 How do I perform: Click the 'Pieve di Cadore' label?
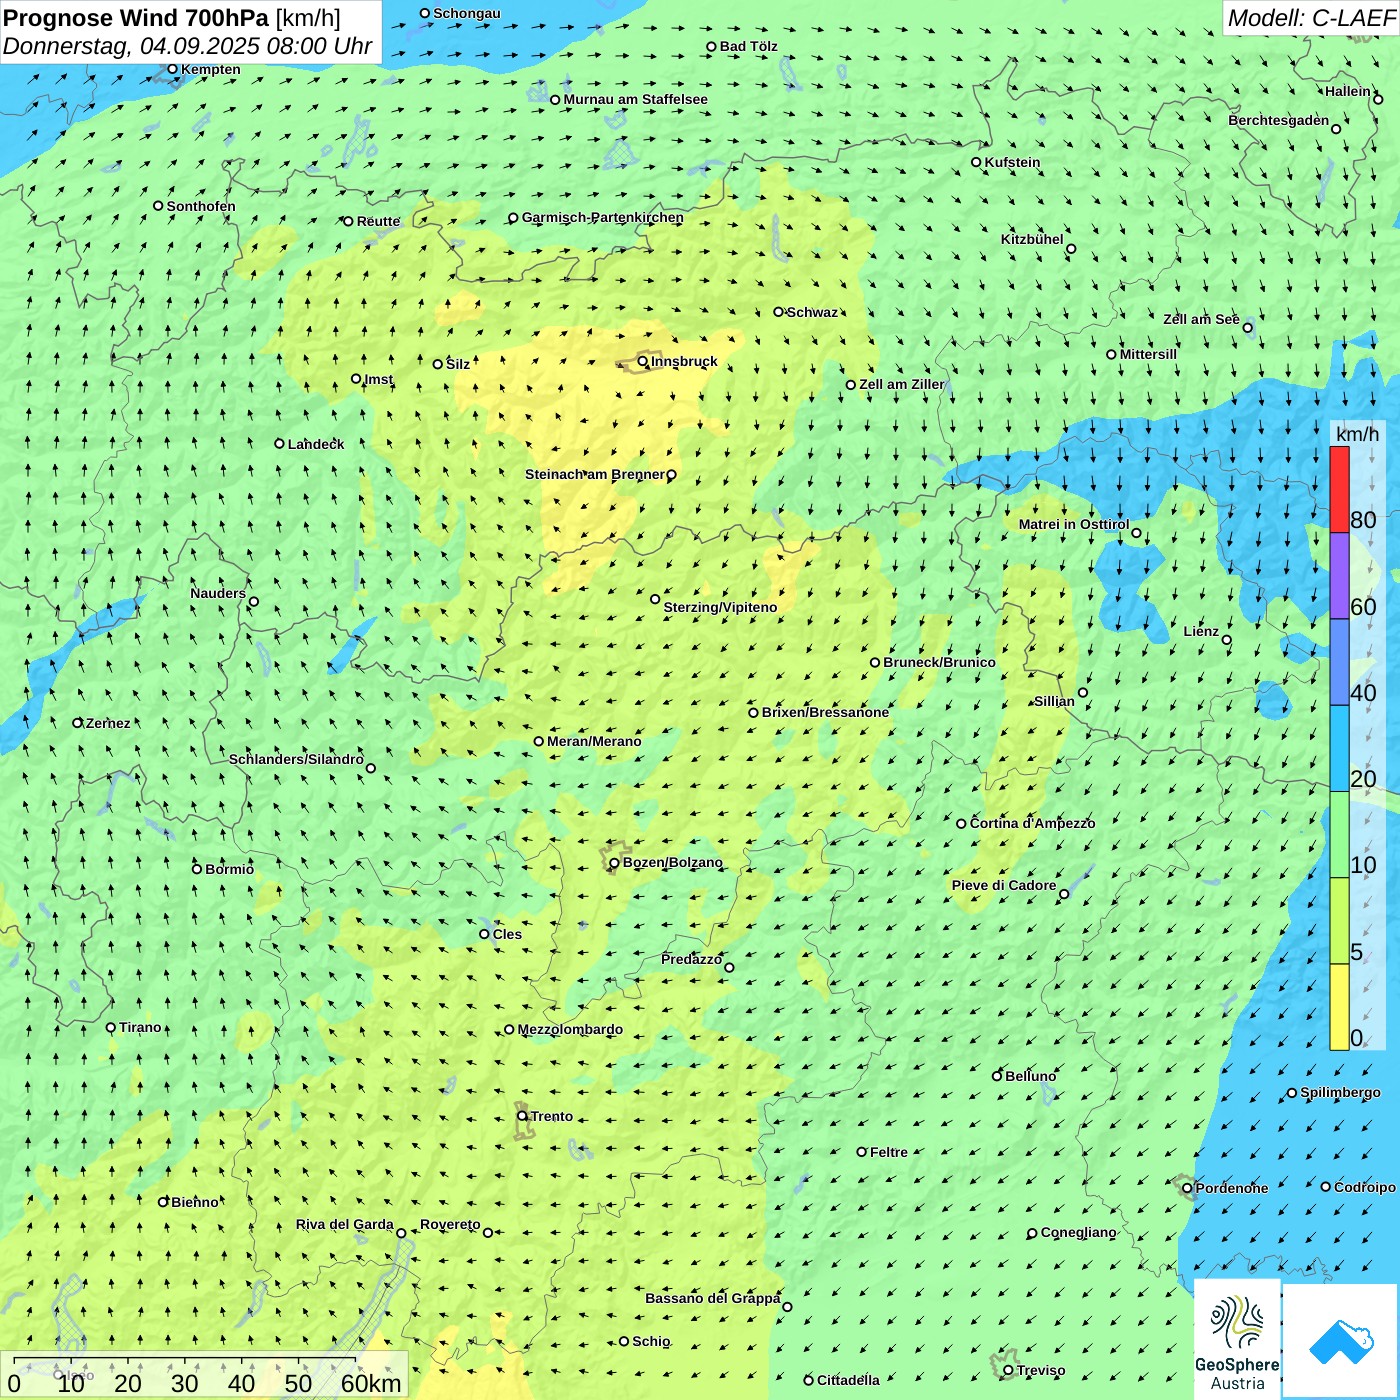pyautogui.click(x=1004, y=885)
